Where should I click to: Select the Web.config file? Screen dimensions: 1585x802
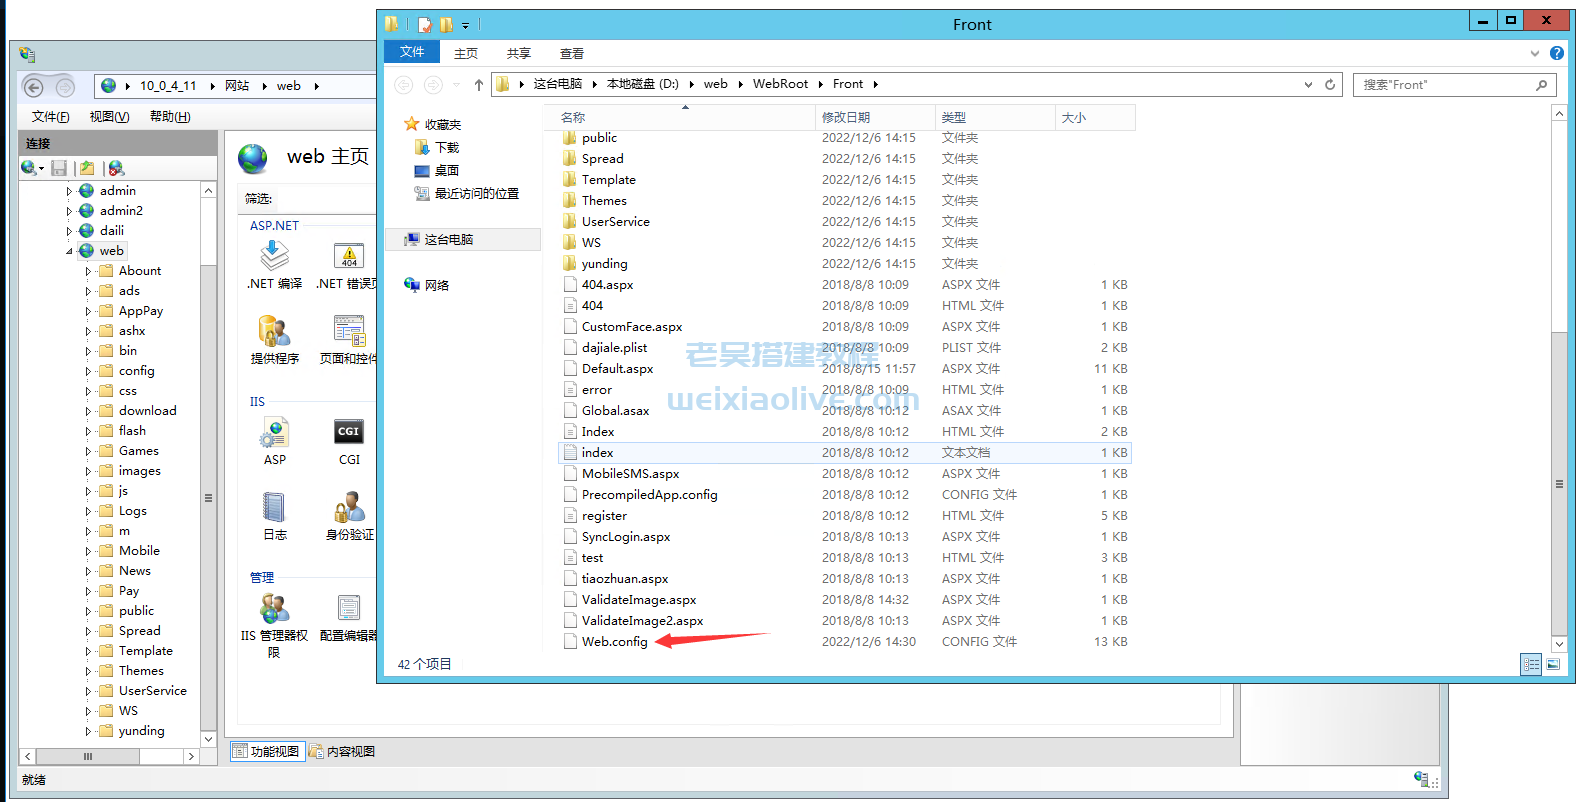(614, 642)
